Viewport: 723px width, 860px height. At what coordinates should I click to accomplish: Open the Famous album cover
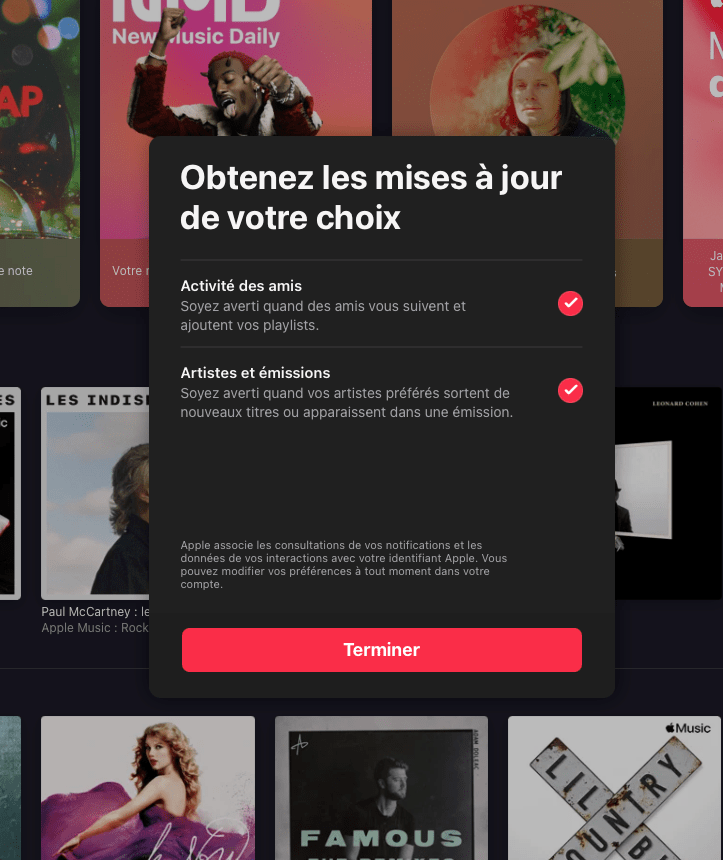coord(381,788)
